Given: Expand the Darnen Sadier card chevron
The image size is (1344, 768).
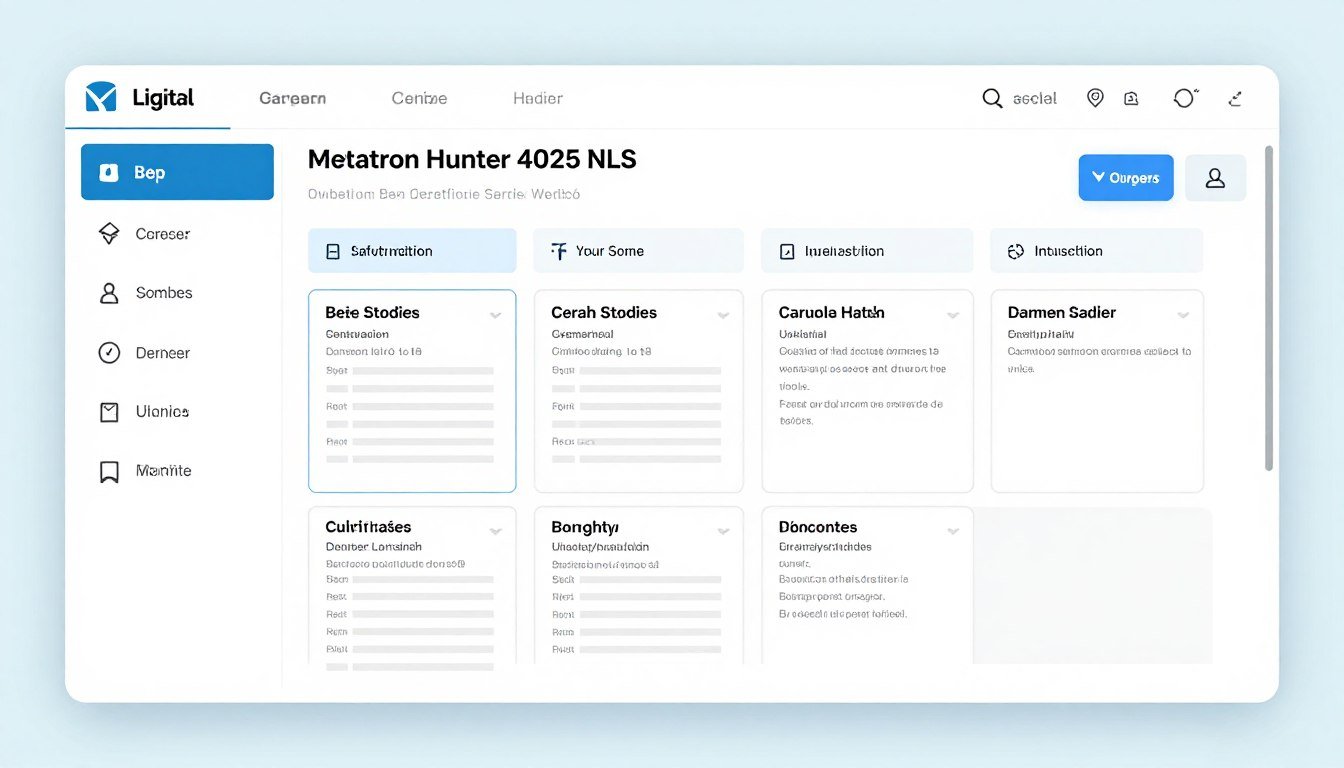Looking at the screenshot, I should [1183, 315].
